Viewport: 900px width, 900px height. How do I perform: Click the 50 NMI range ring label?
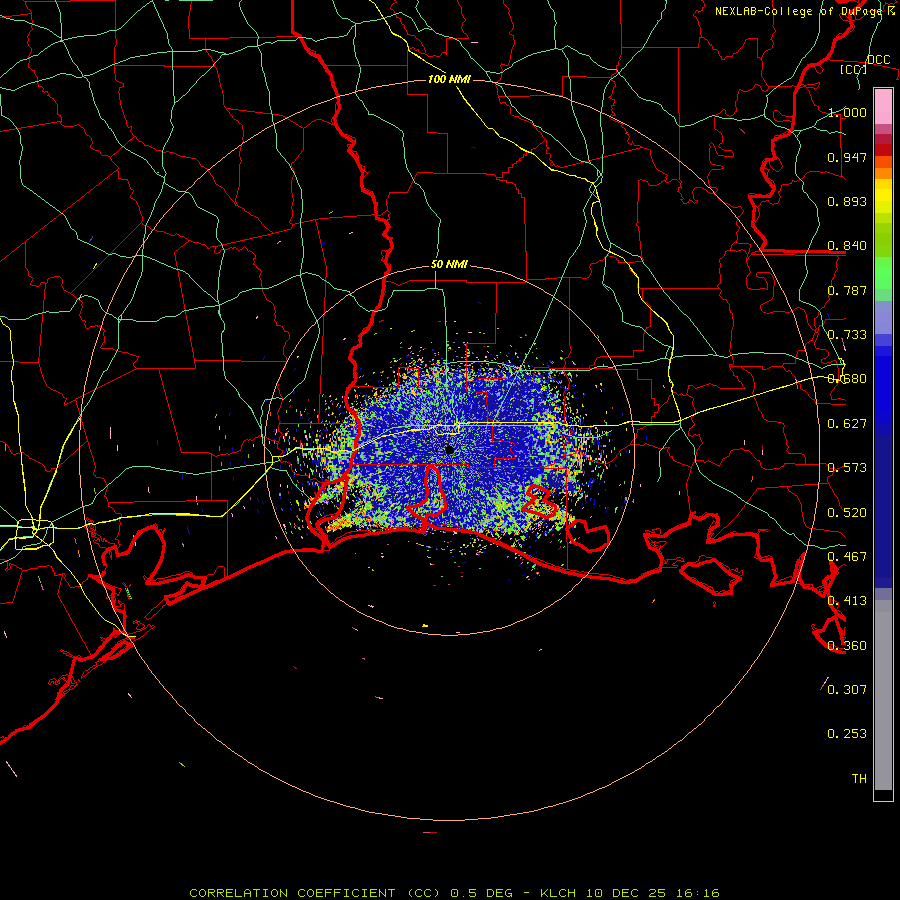point(449,265)
